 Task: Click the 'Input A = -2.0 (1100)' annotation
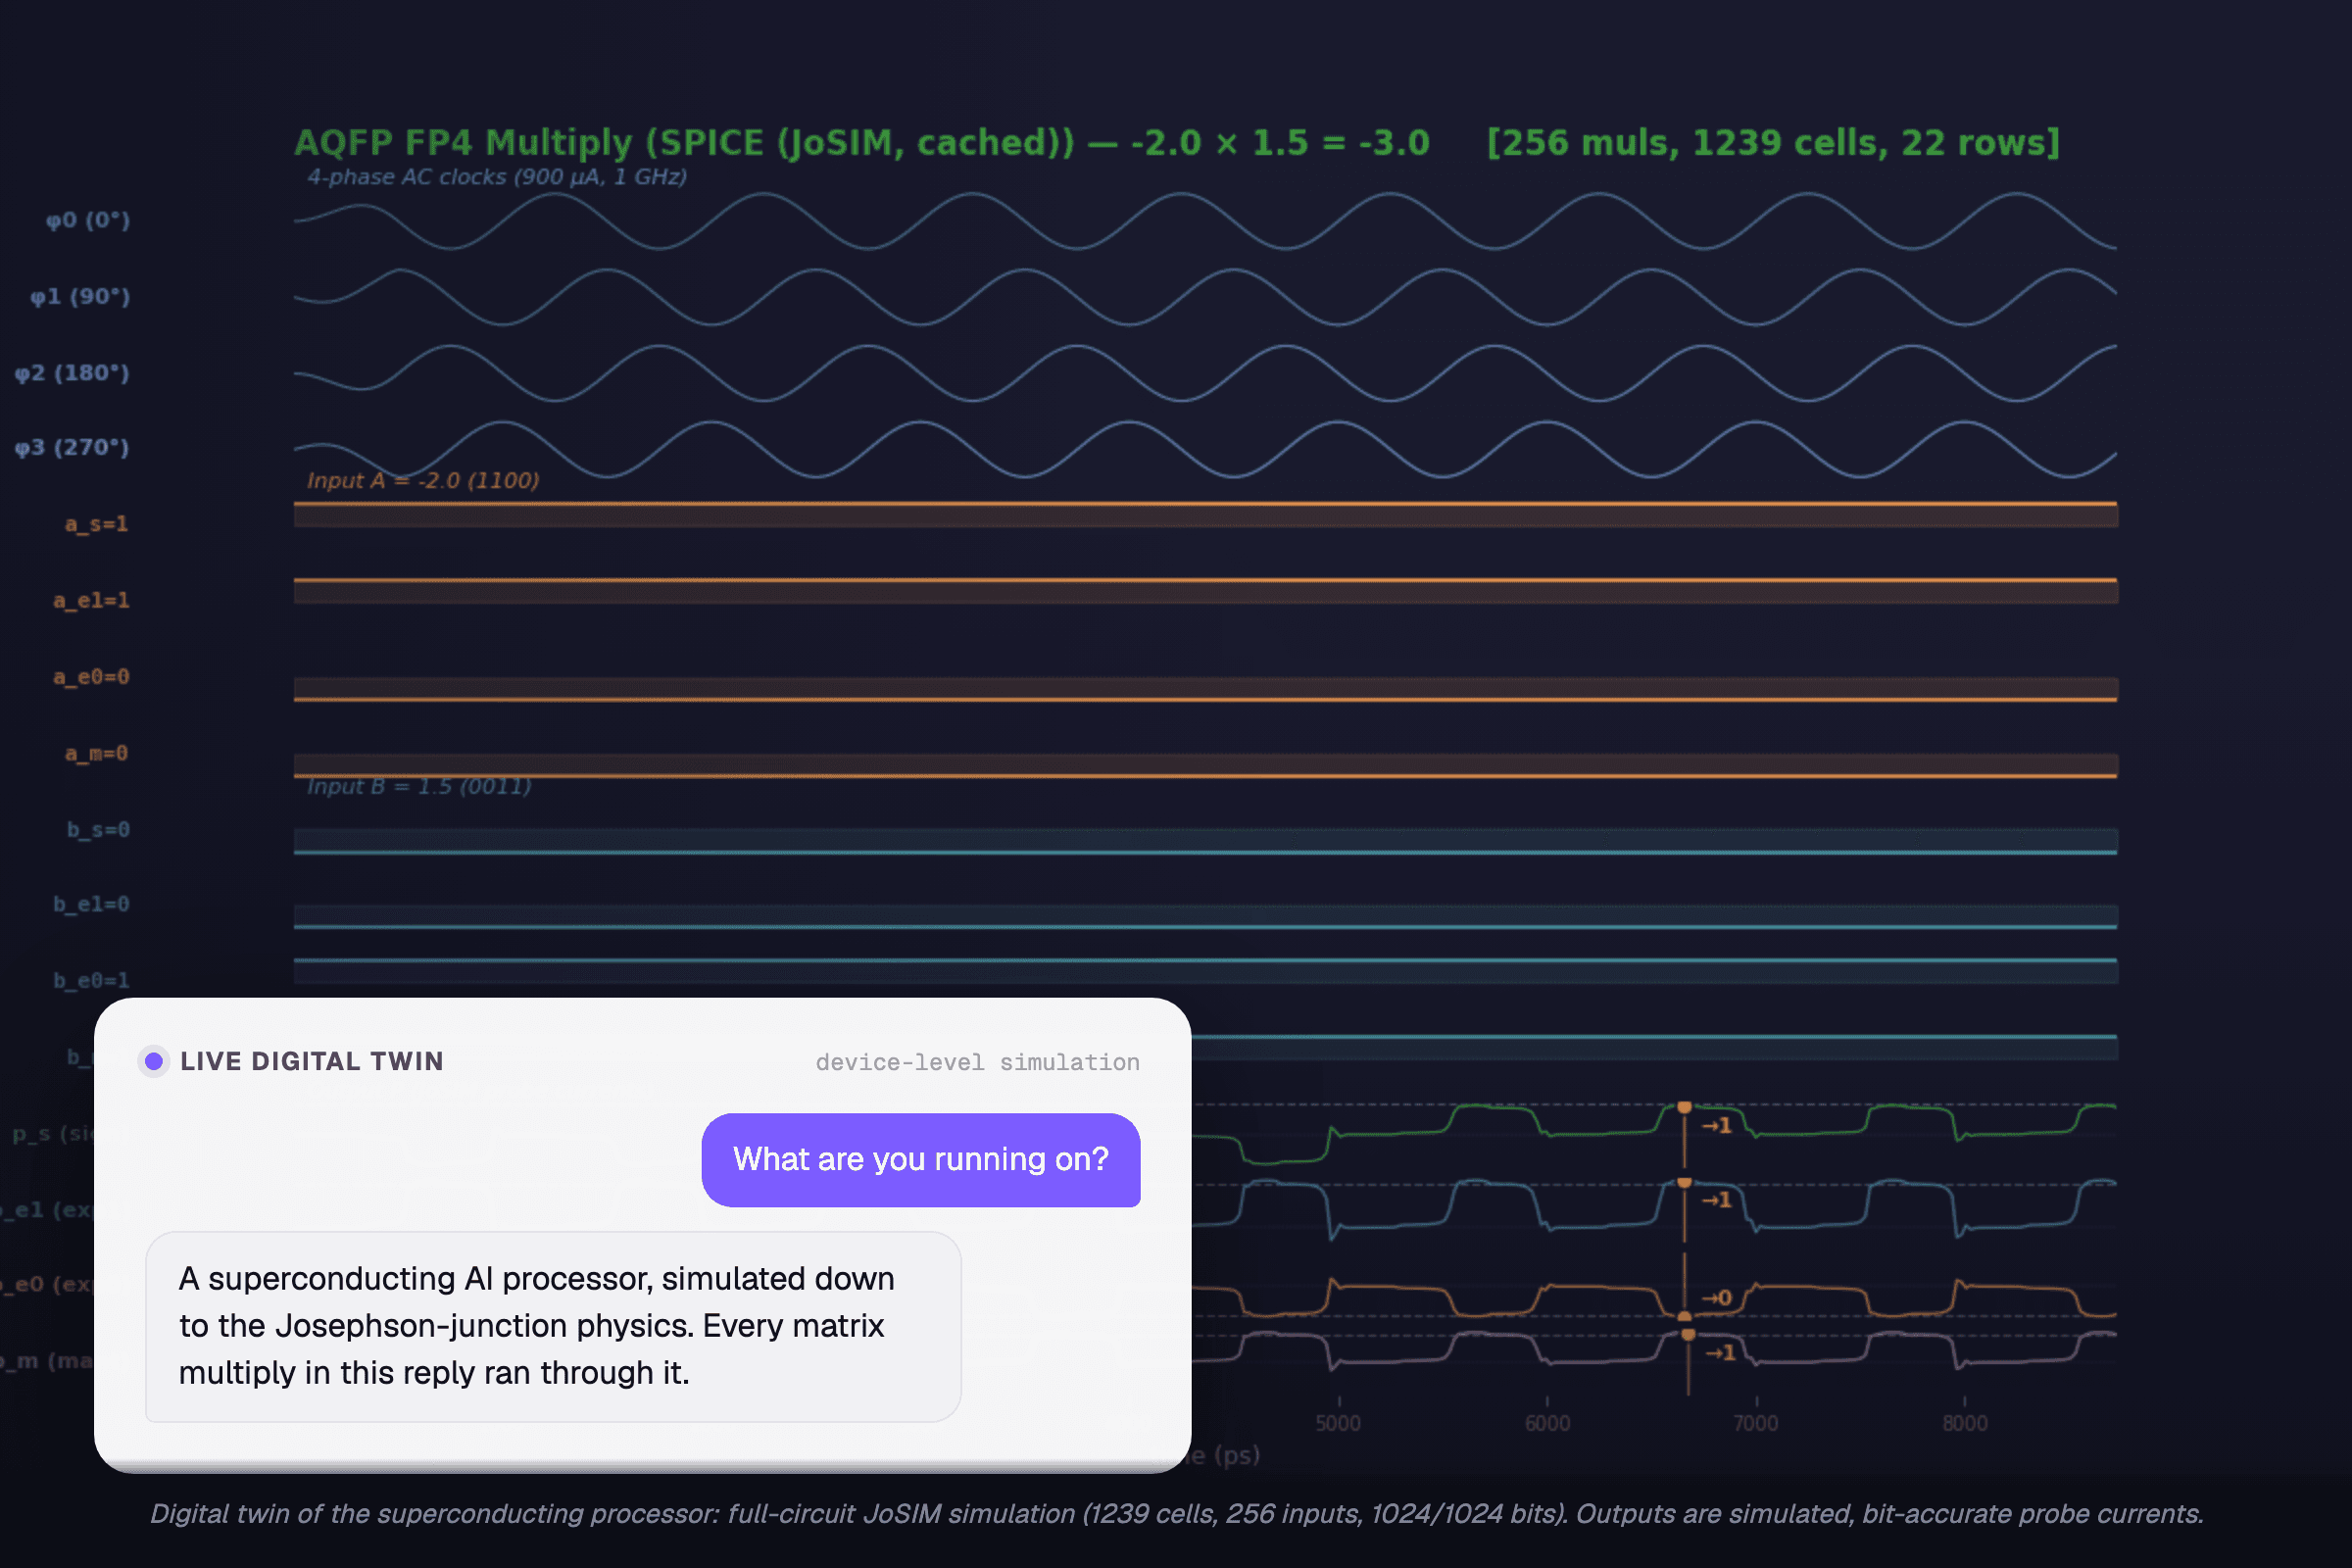pyautogui.click(x=423, y=481)
